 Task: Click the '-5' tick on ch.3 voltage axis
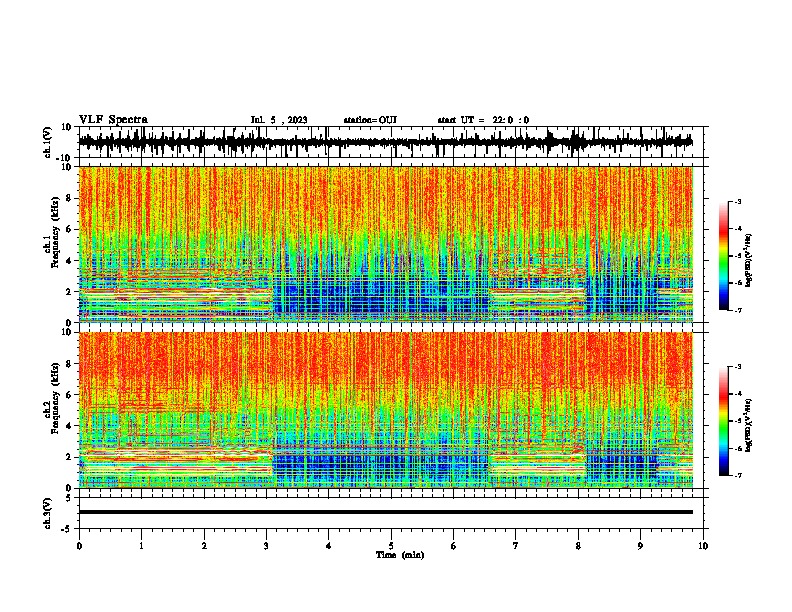point(67,529)
